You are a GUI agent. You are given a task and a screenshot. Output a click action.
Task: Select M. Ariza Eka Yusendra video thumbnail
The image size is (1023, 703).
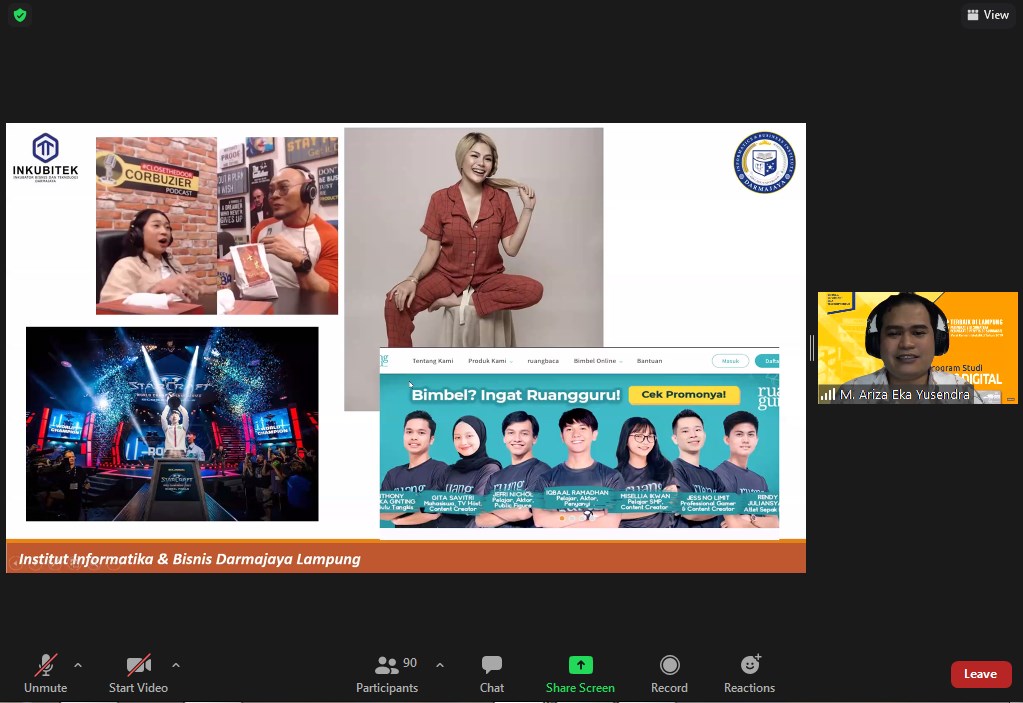[917, 348]
